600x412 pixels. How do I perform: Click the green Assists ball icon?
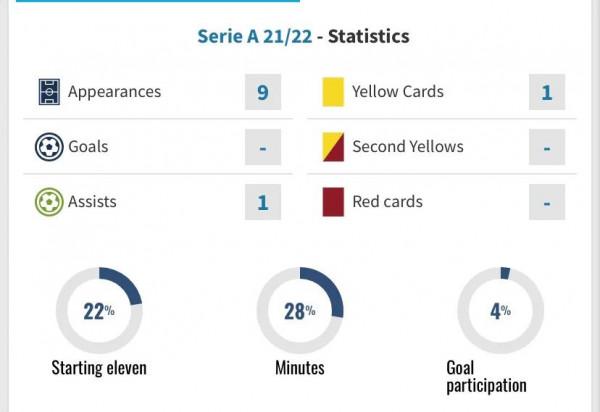point(46,202)
